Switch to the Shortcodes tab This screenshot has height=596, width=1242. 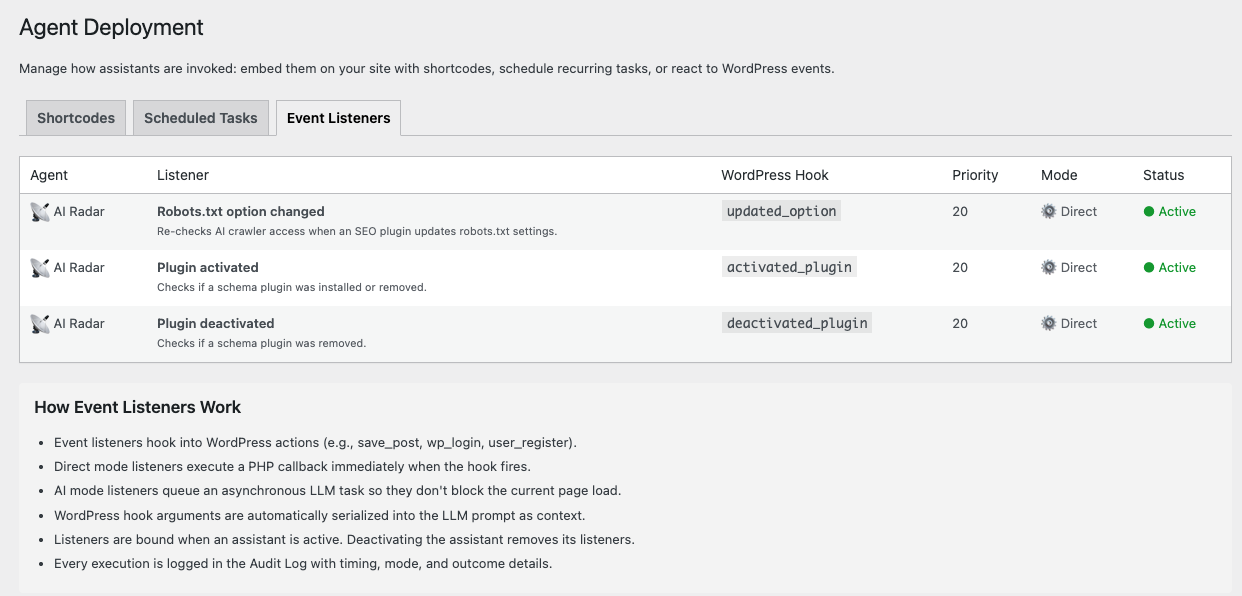pos(76,118)
